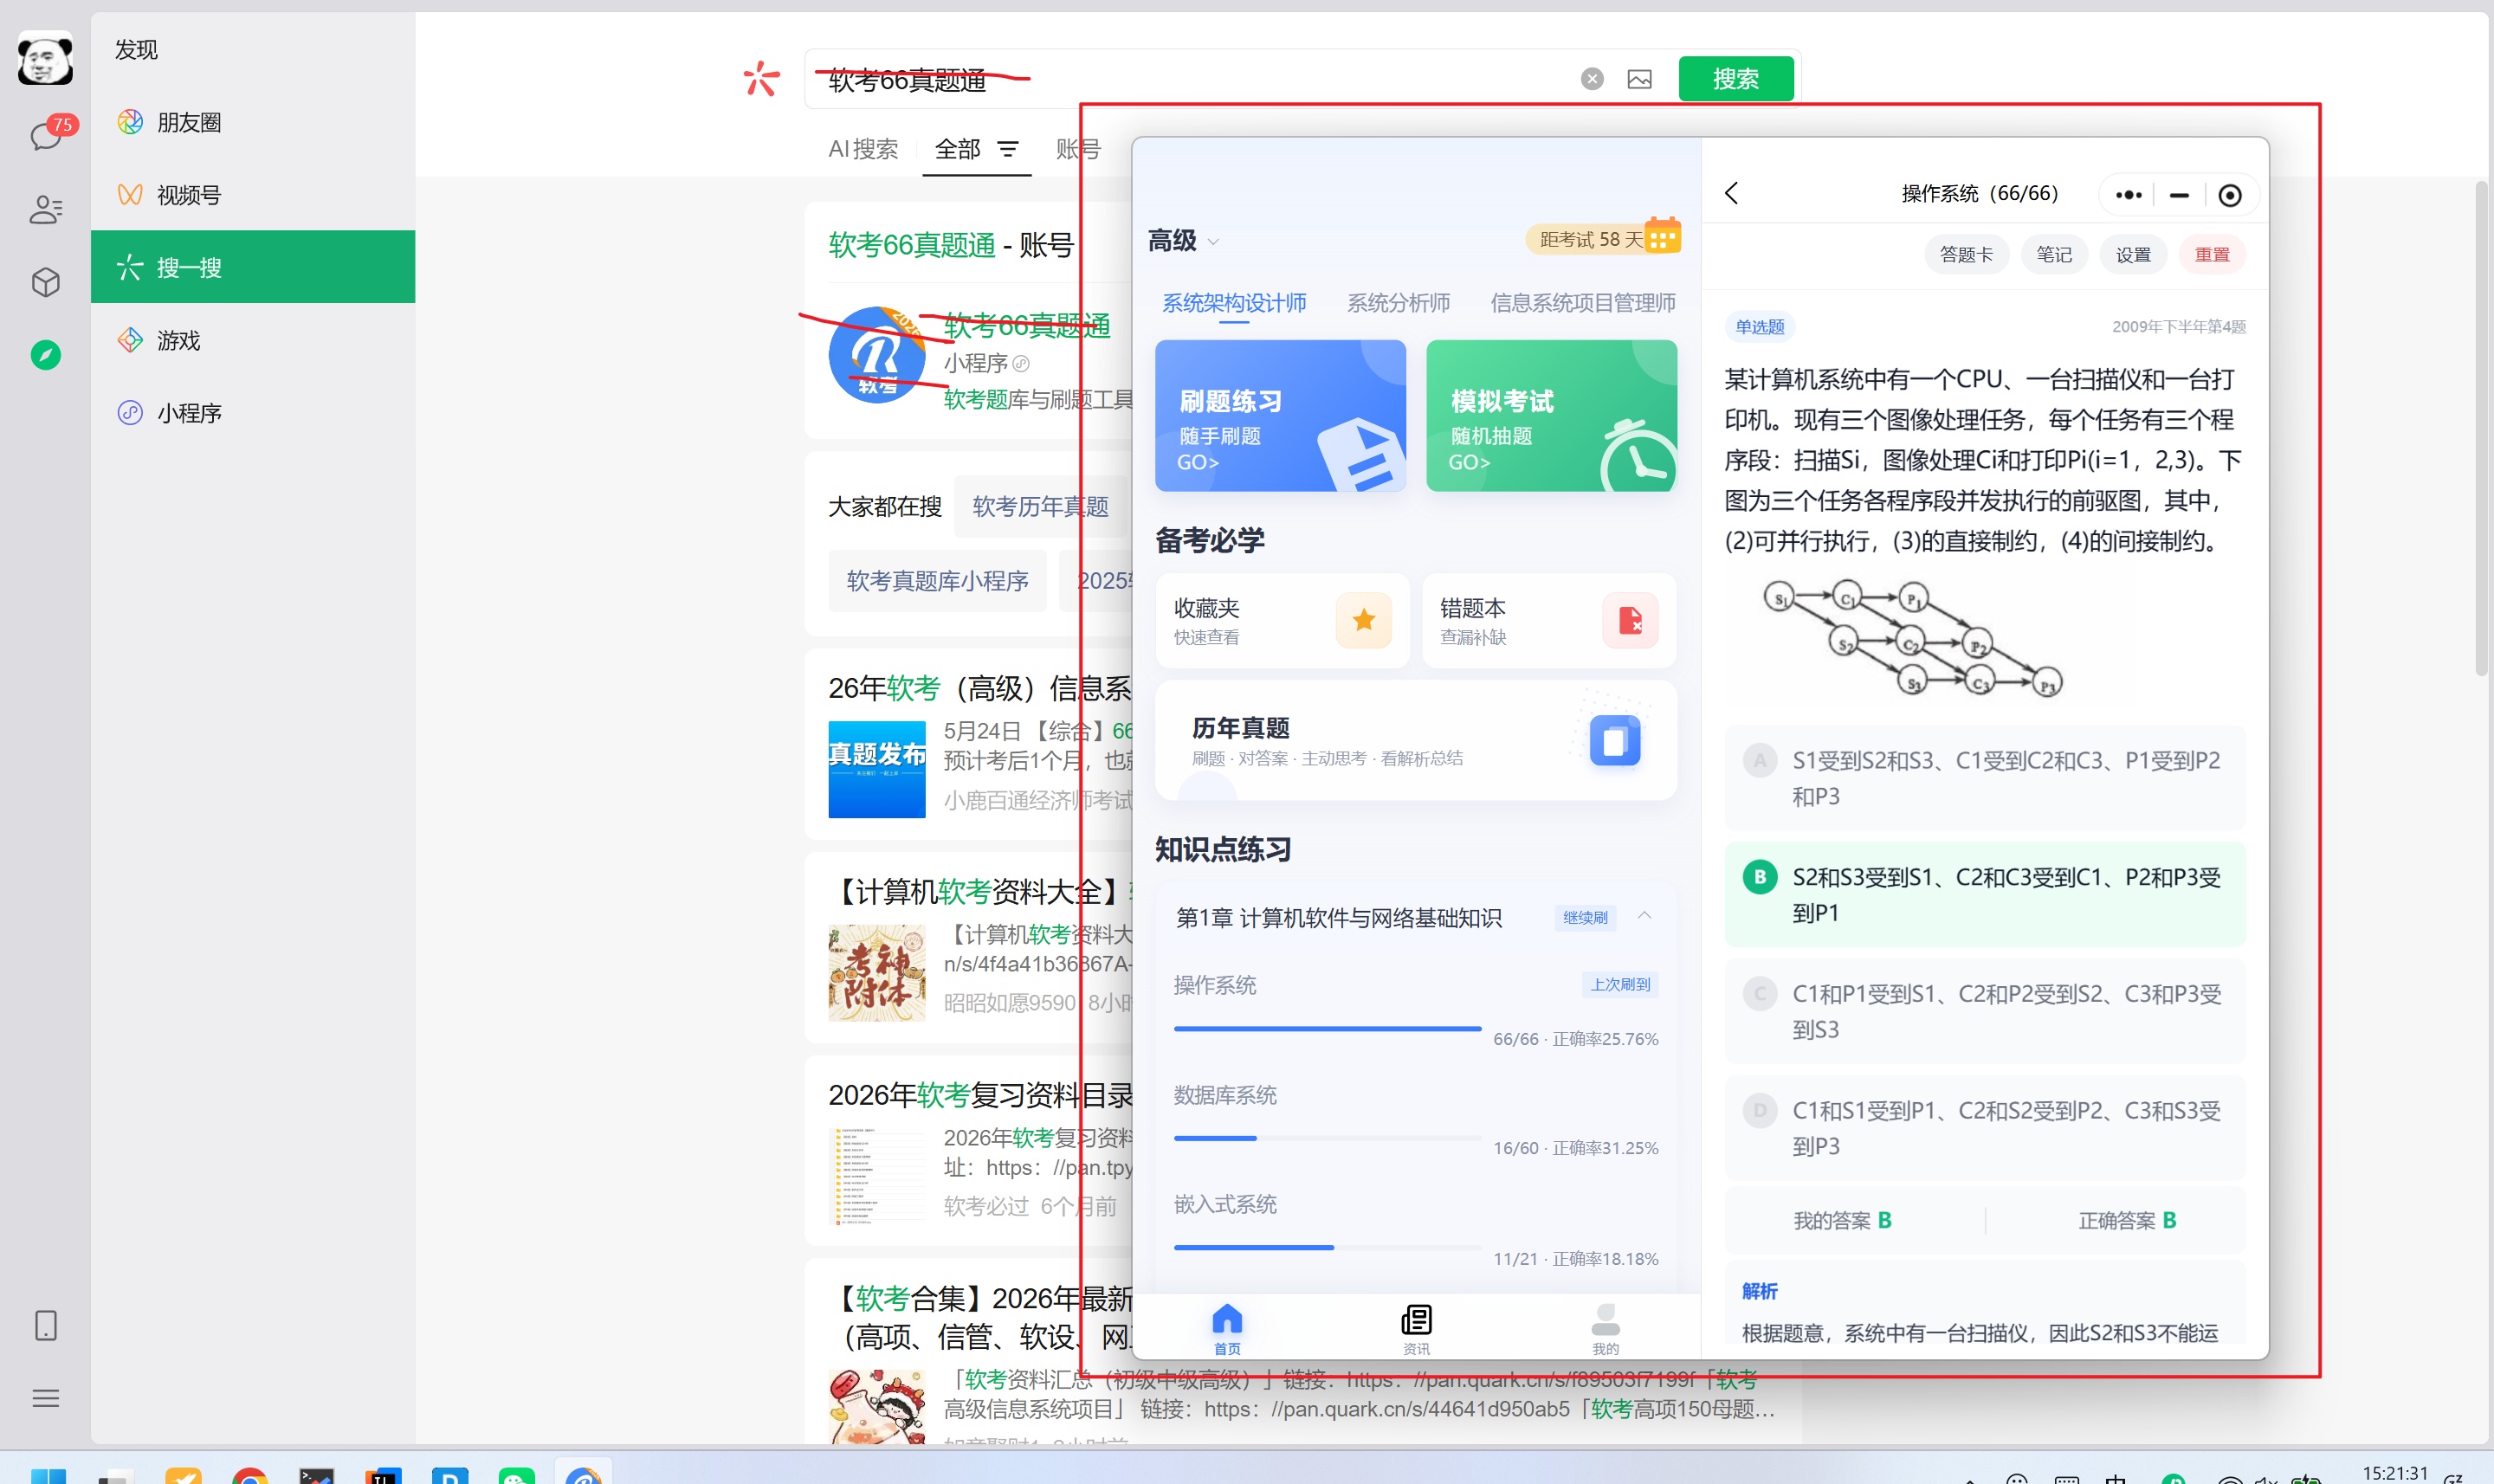Open the chats icon with 75 badge
The image size is (2494, 1484).
click(x=46, y=136)
